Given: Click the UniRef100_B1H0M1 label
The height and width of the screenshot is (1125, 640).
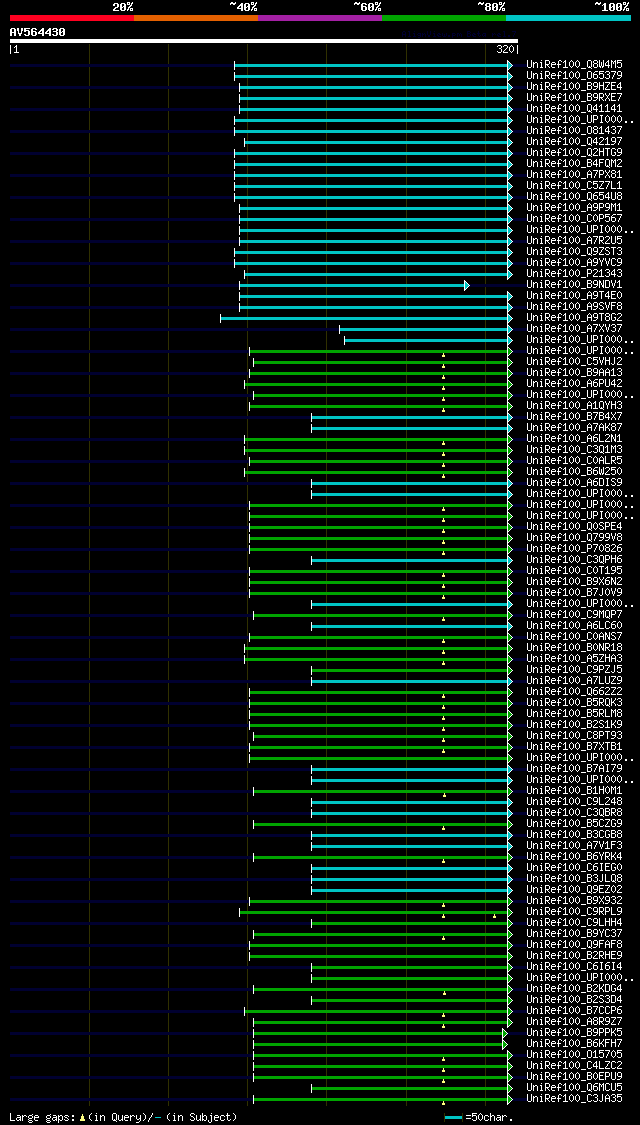Looking at the screenshot, I should click(x=574, y=791).
